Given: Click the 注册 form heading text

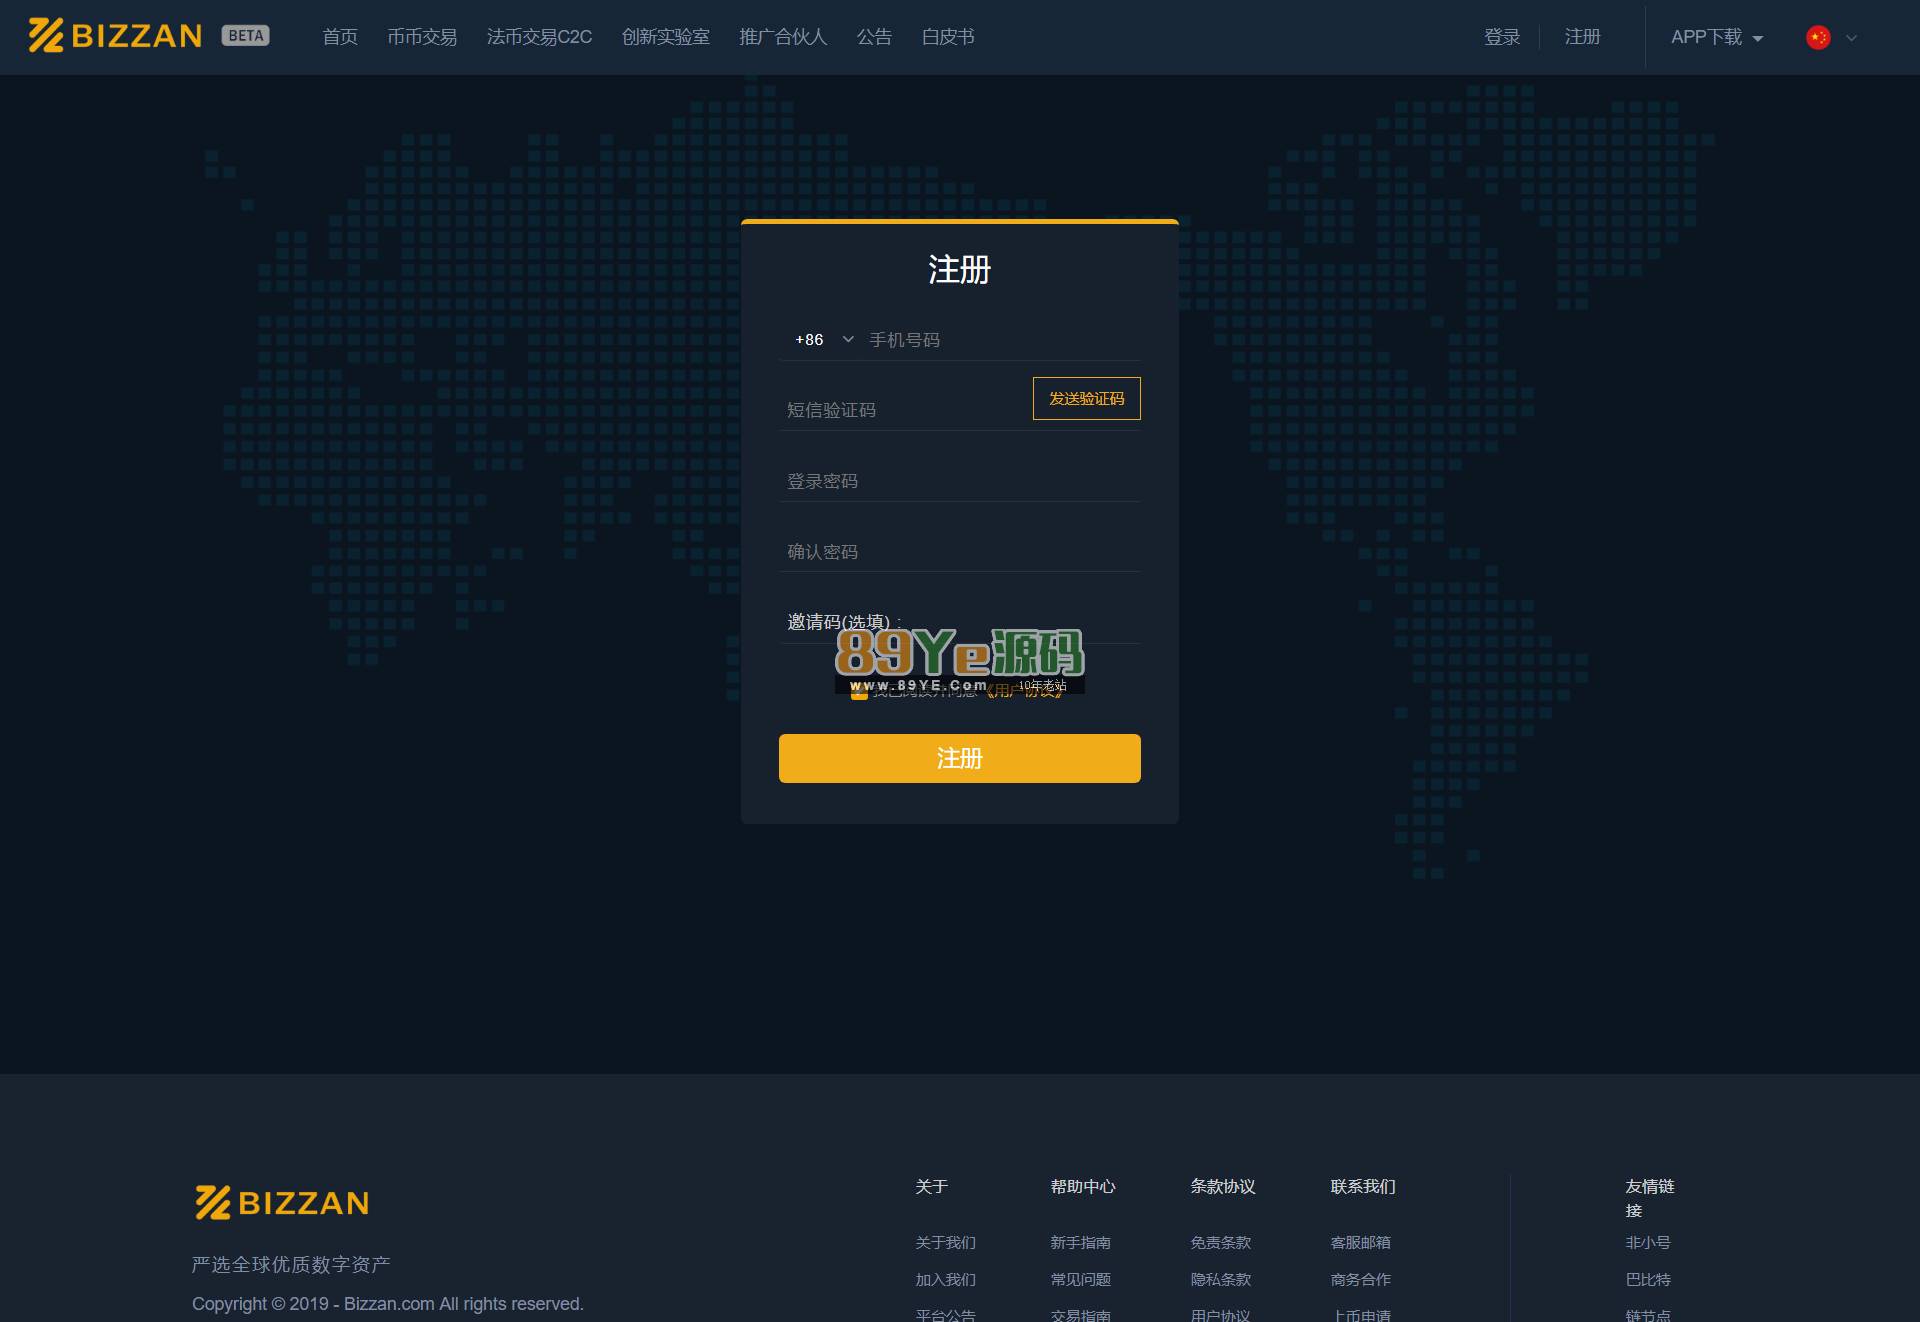Looking at the screenshot, I should coord(960,269).
